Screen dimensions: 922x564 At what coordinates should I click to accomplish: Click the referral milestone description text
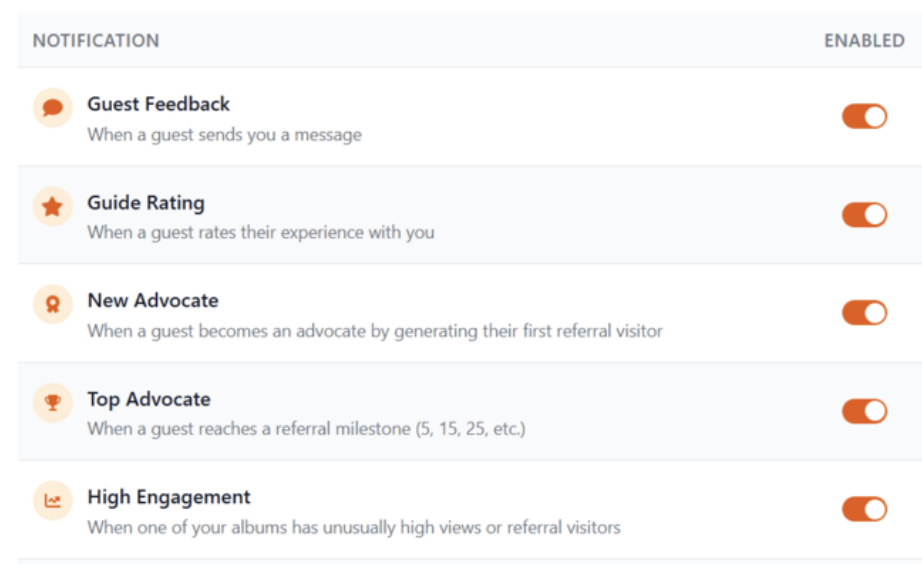coord(306,429)
